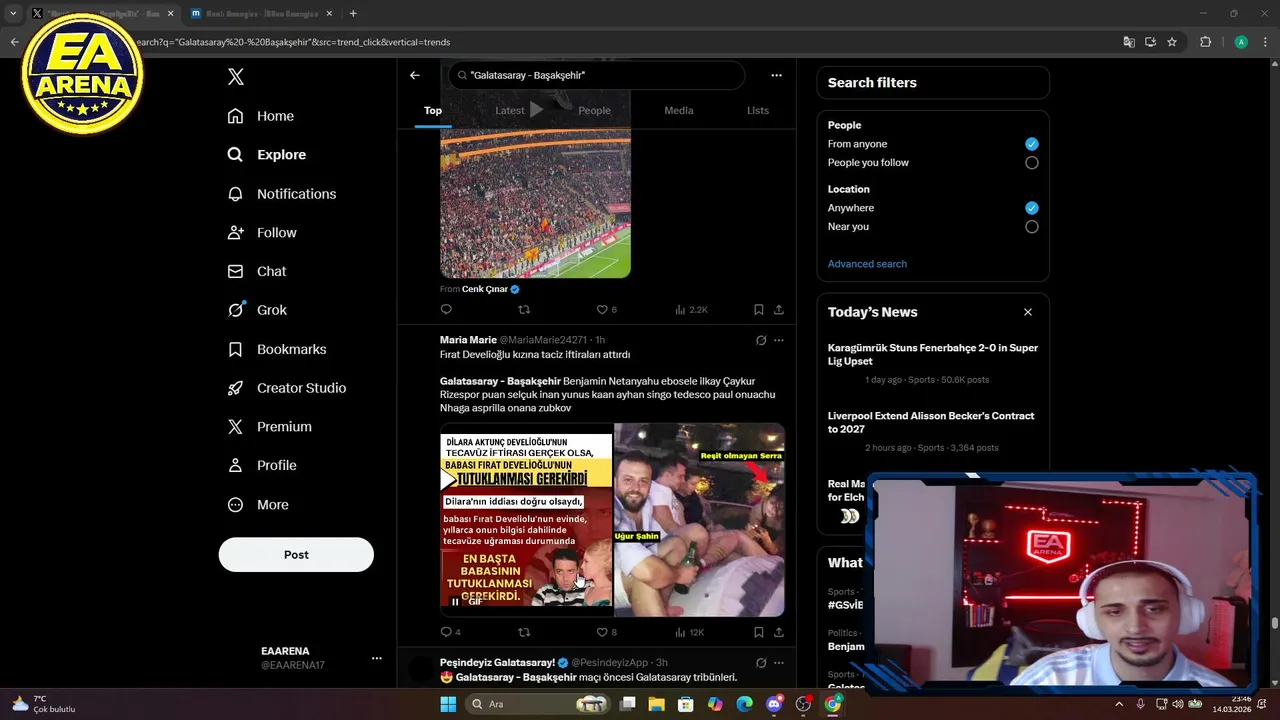Open the Uğur Şahin party photo
1280x720 pixels.
click(699, 520)
